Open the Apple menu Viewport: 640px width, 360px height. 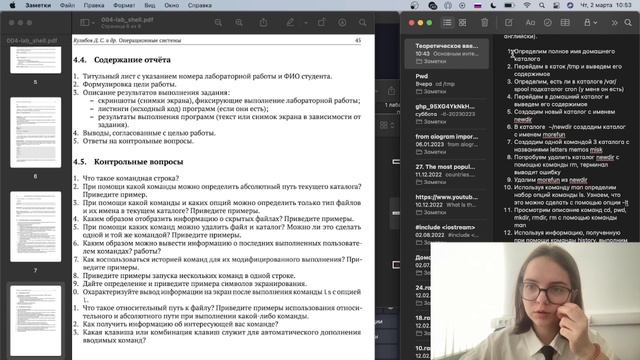coord(12,5)
